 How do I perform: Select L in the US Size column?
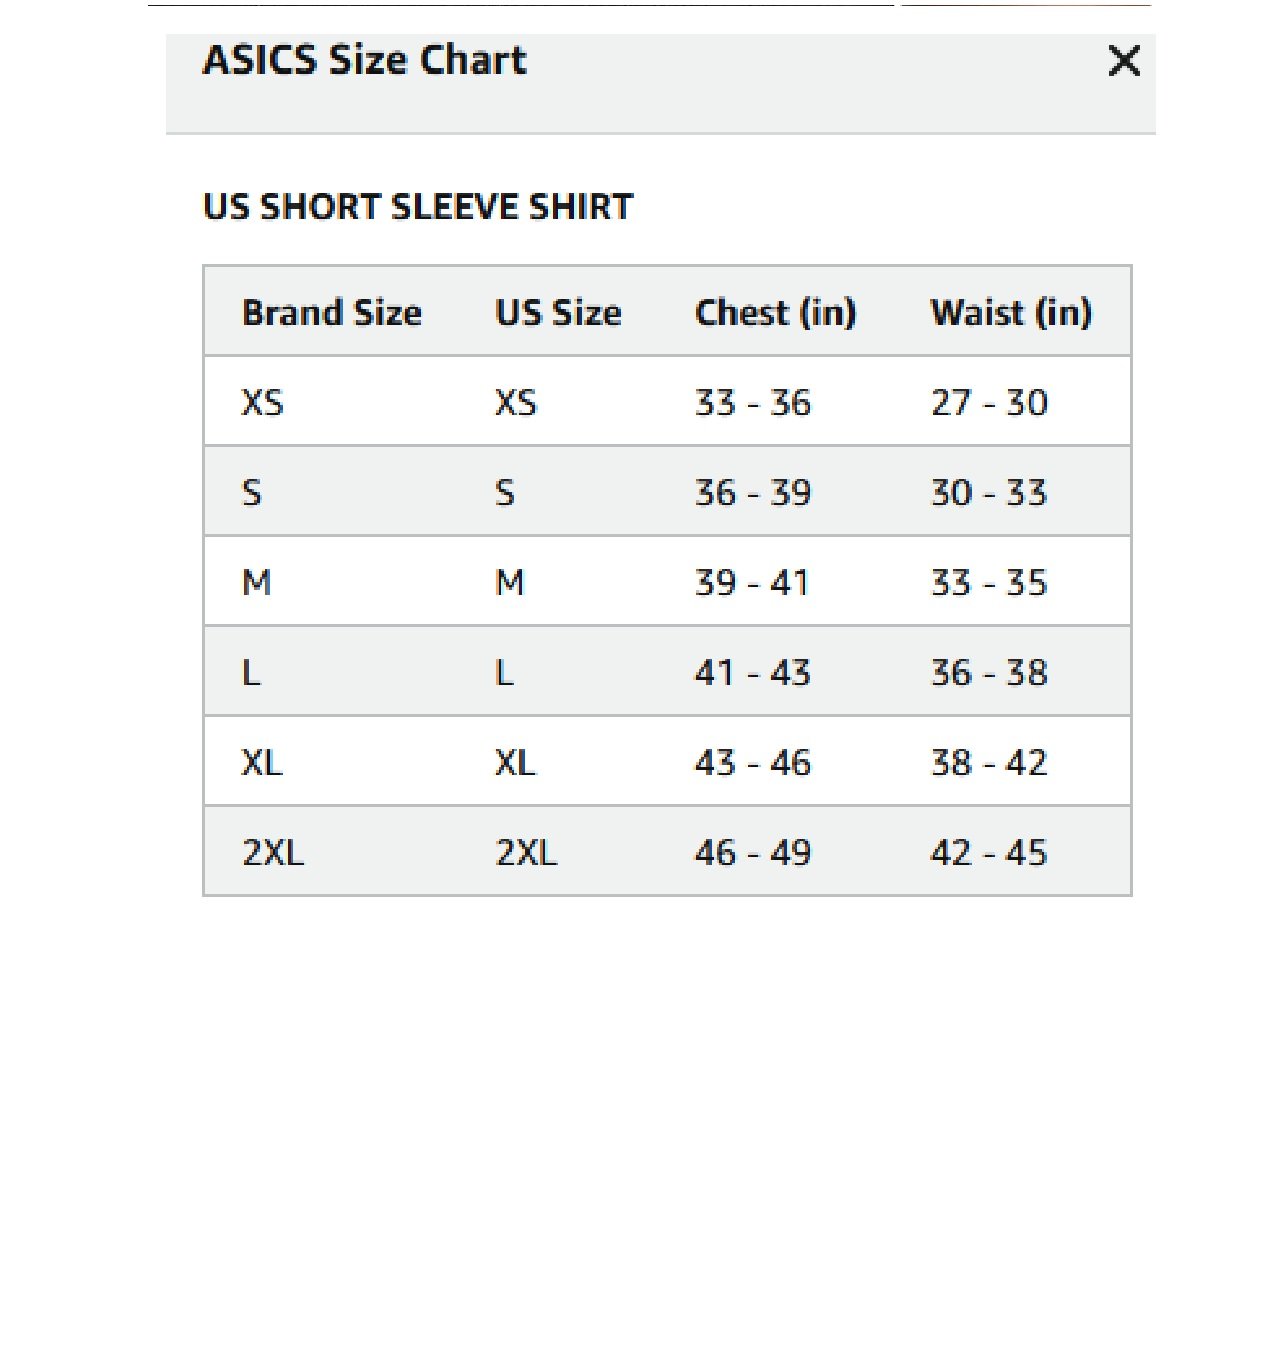point(505,672)
